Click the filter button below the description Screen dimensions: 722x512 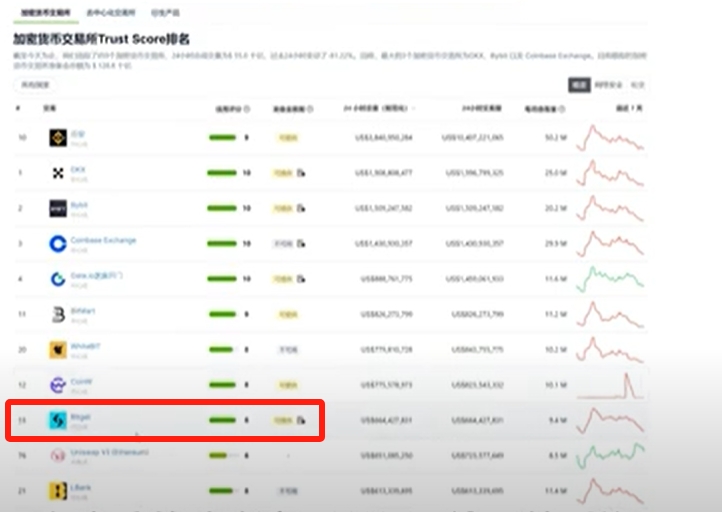tap(34, 85)
